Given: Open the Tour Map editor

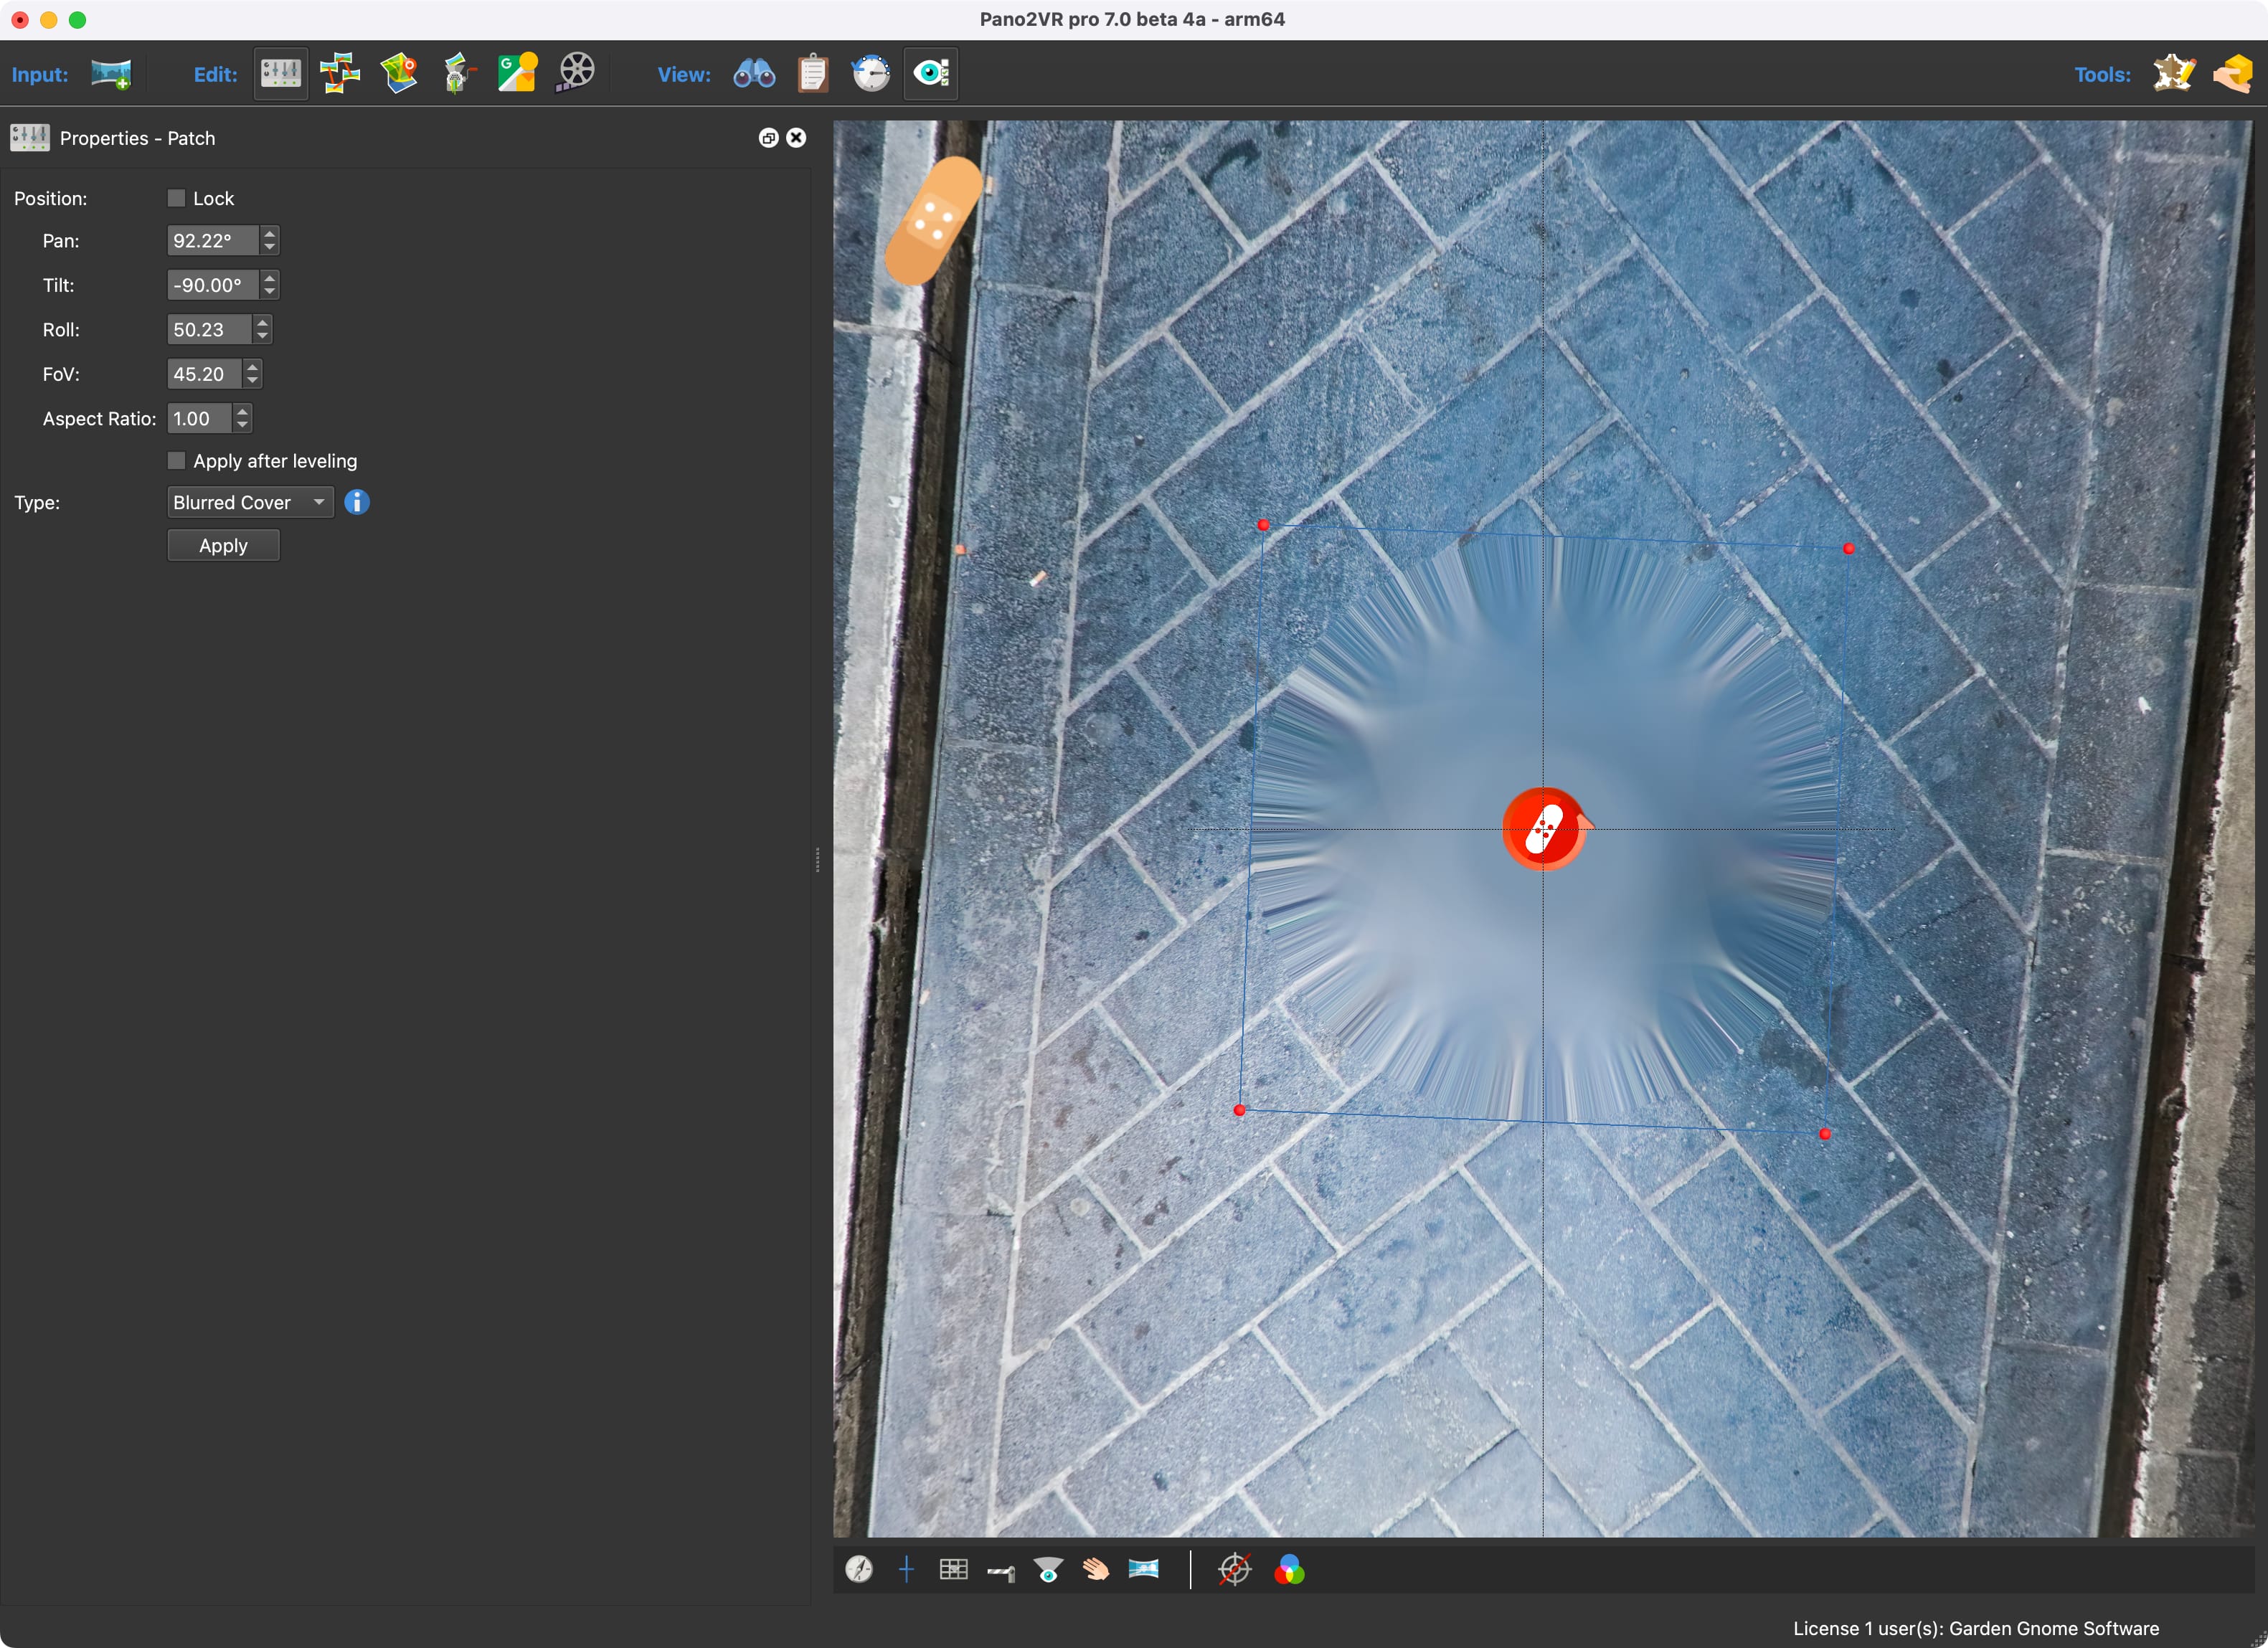Looking at the screenshot, I should [399, 74].
